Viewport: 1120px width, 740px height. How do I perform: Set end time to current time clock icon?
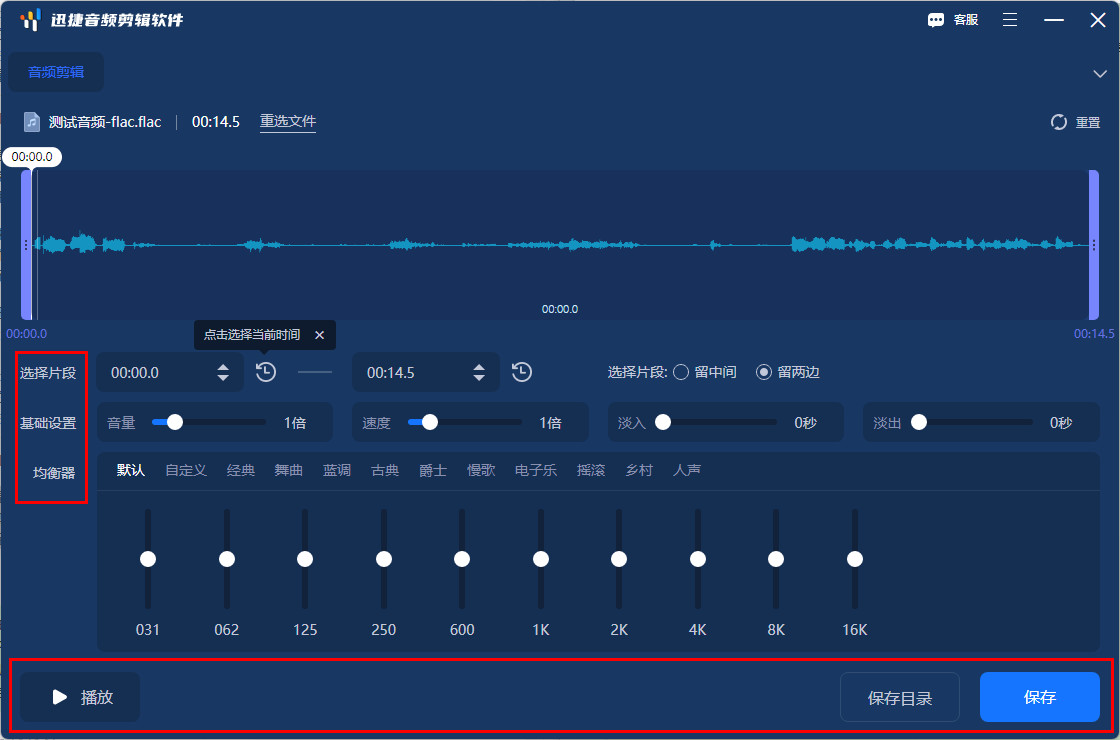522,372
